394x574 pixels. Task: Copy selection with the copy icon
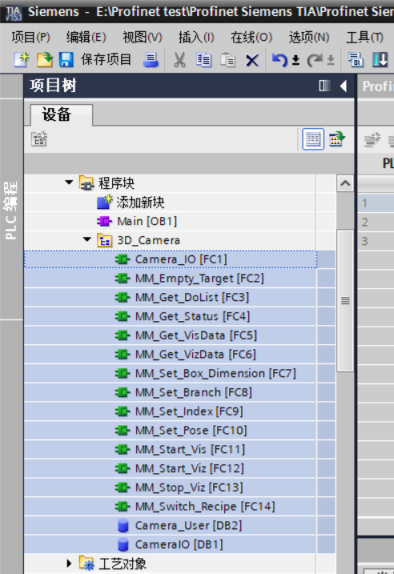click(204, 60)
